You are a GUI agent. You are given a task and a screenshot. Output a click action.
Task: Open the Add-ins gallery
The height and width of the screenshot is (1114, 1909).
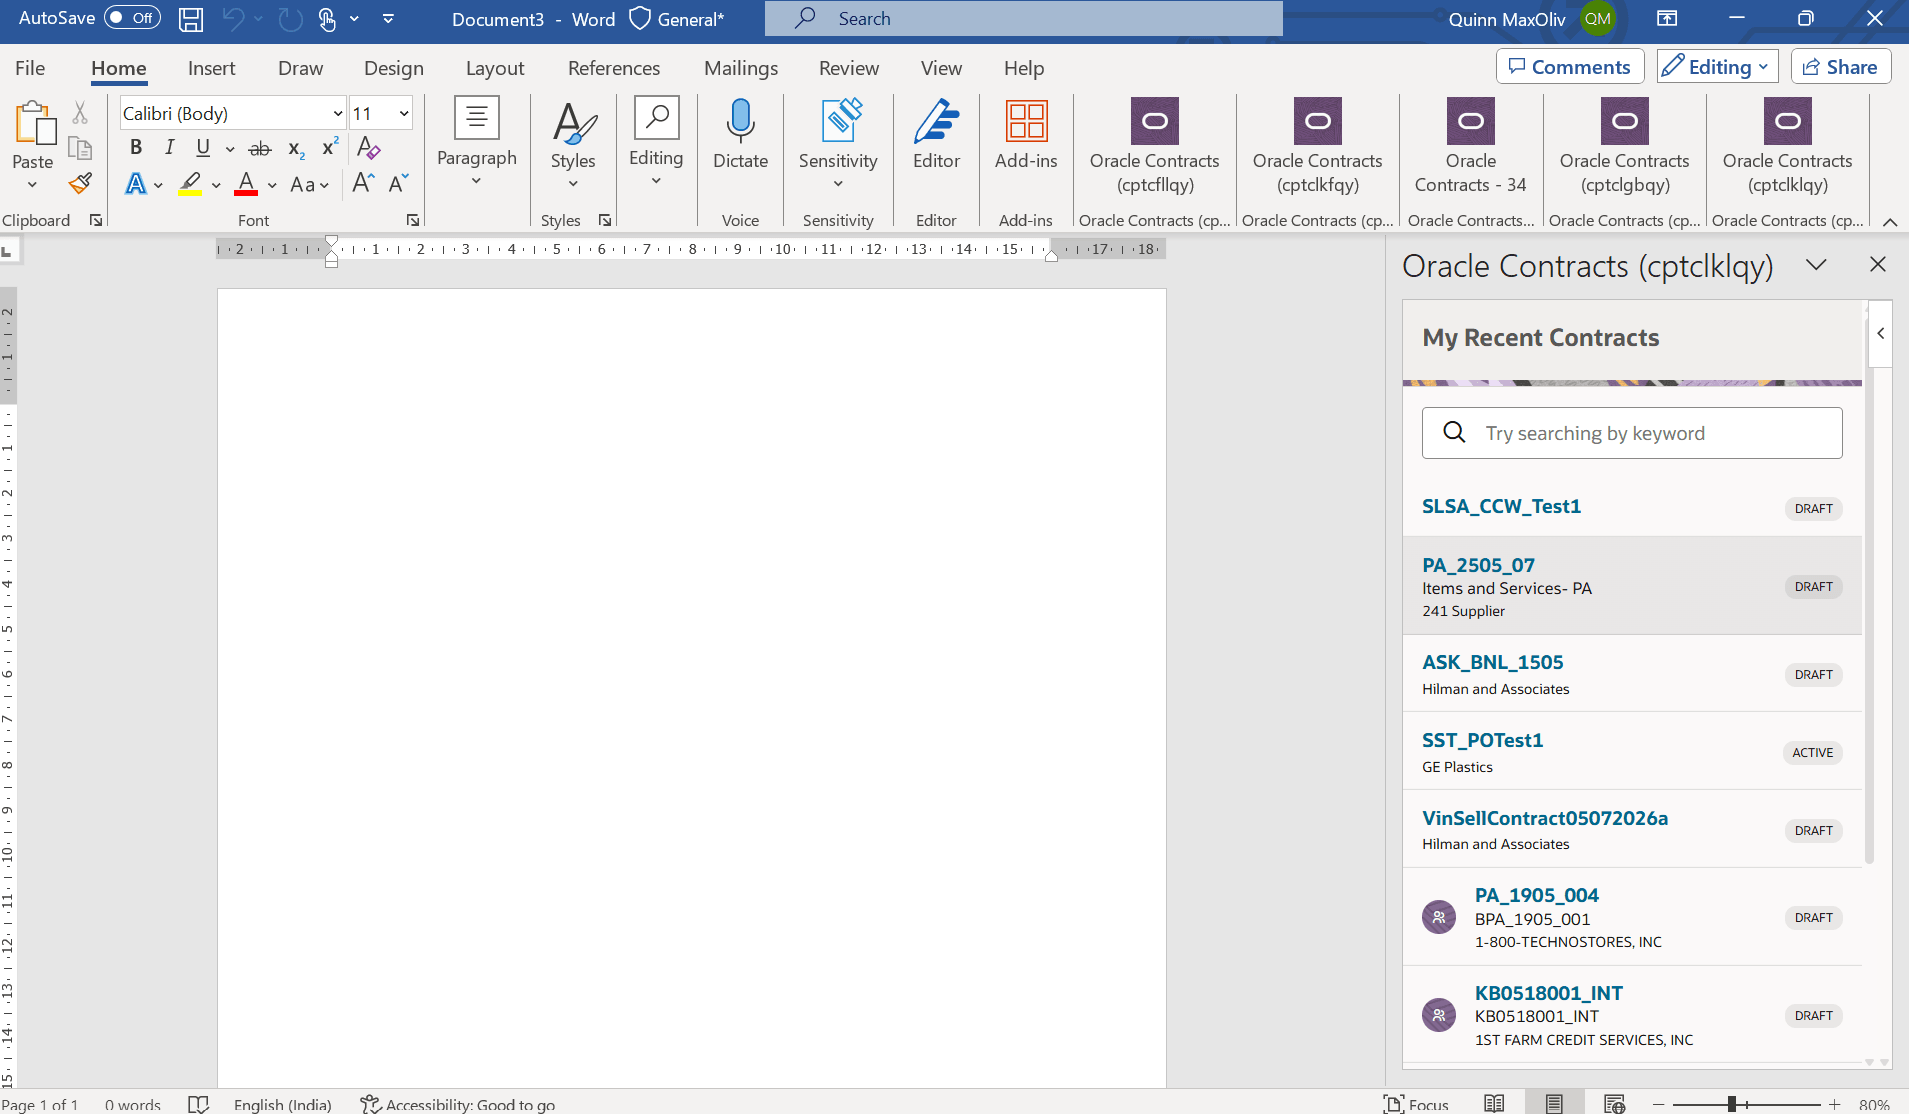click(1026, 135)
